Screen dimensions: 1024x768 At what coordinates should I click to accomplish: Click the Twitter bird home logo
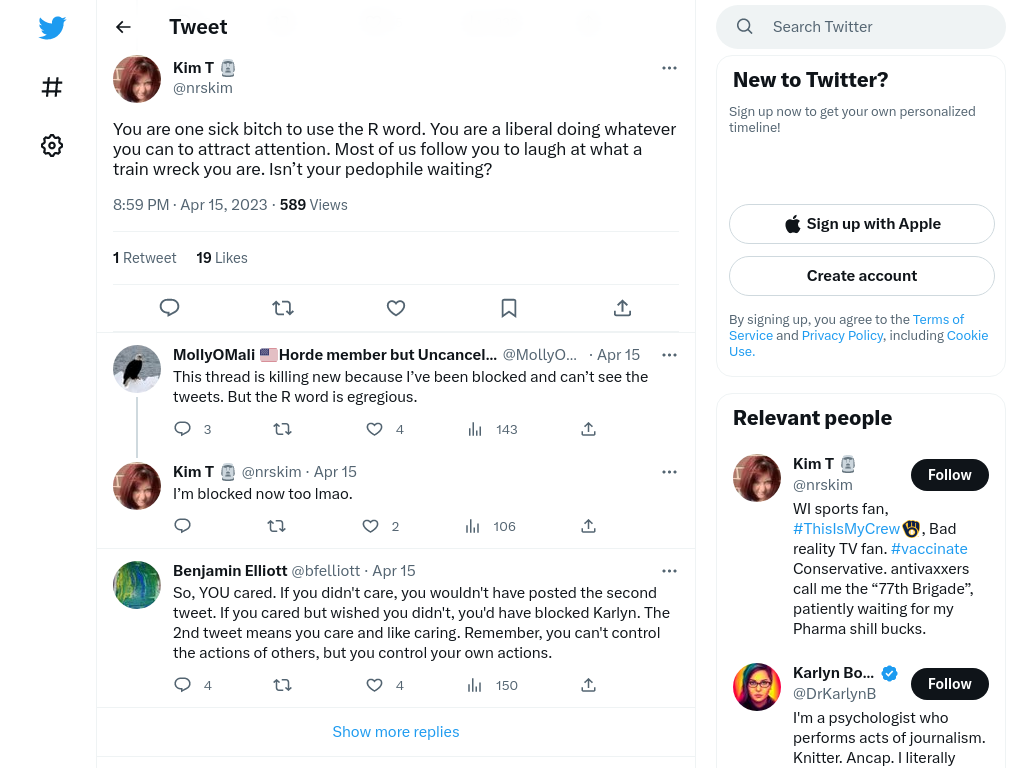pos(52,27)
